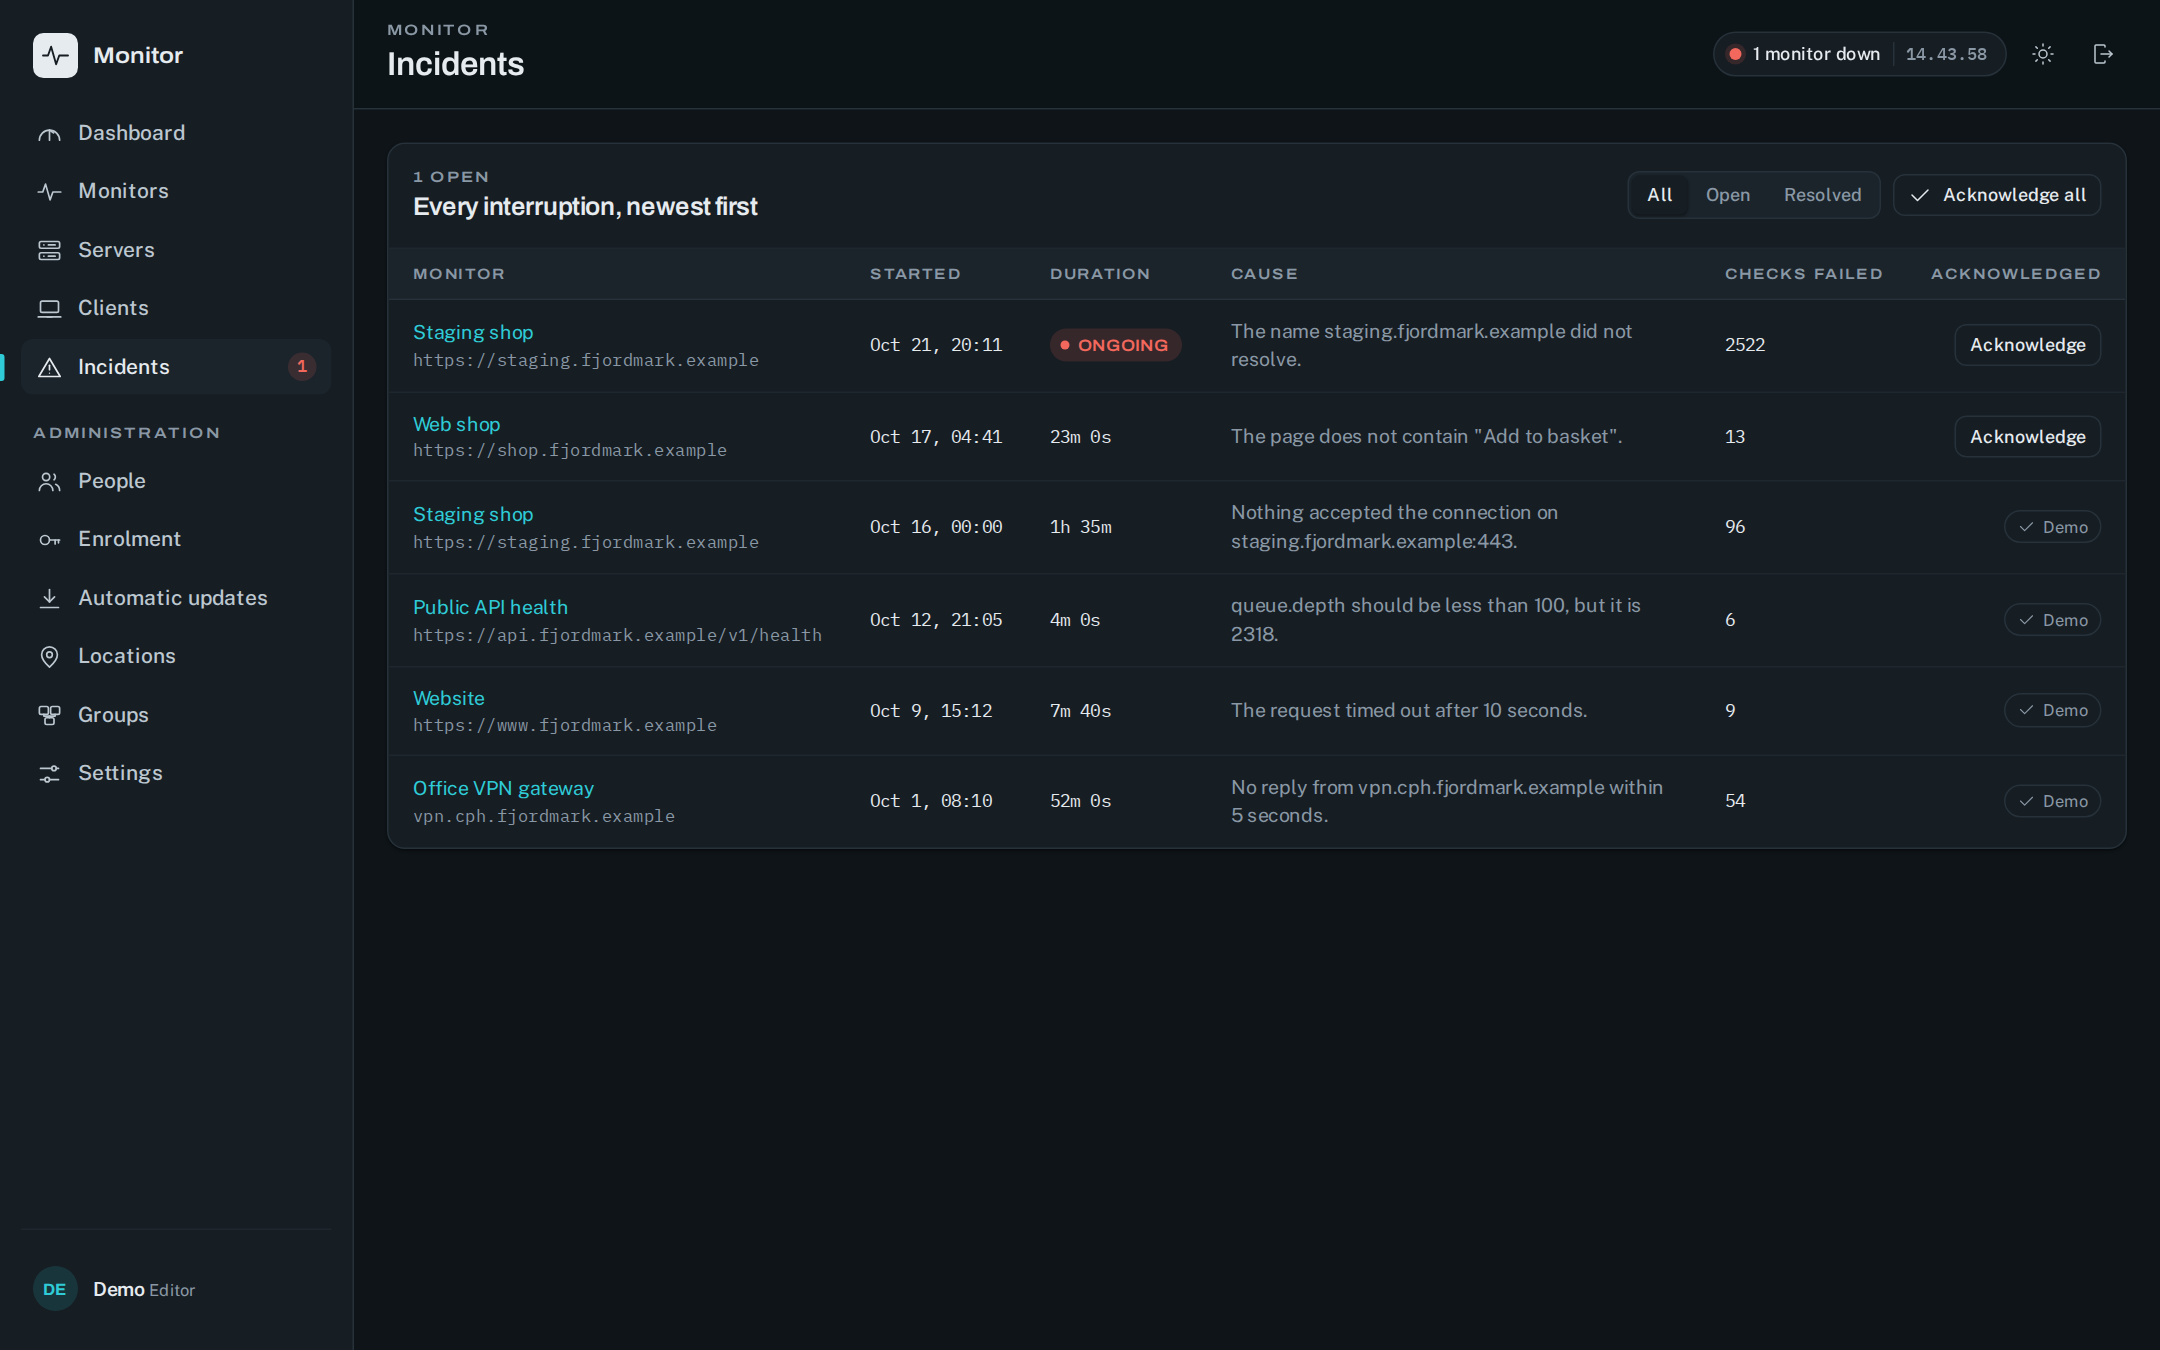Screen dimensions: 2160x1350
Task: Open Clients via its laptop icon
Action: click(49, 309)
